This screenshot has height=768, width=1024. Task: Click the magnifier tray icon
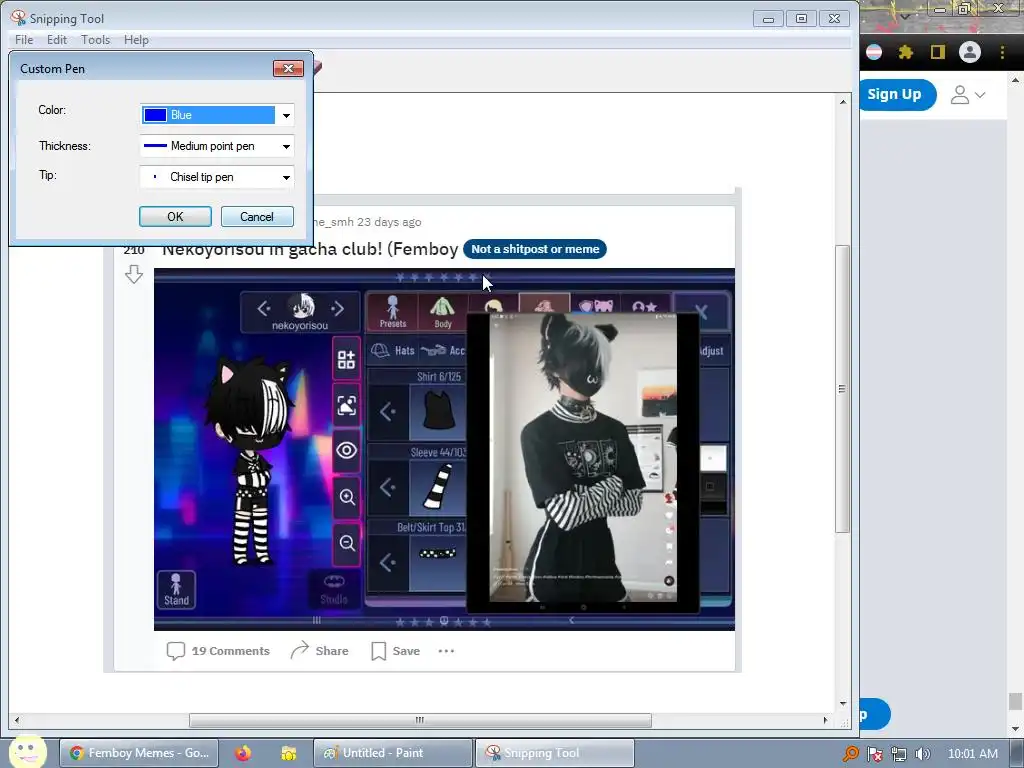click(x=850, y=754)
